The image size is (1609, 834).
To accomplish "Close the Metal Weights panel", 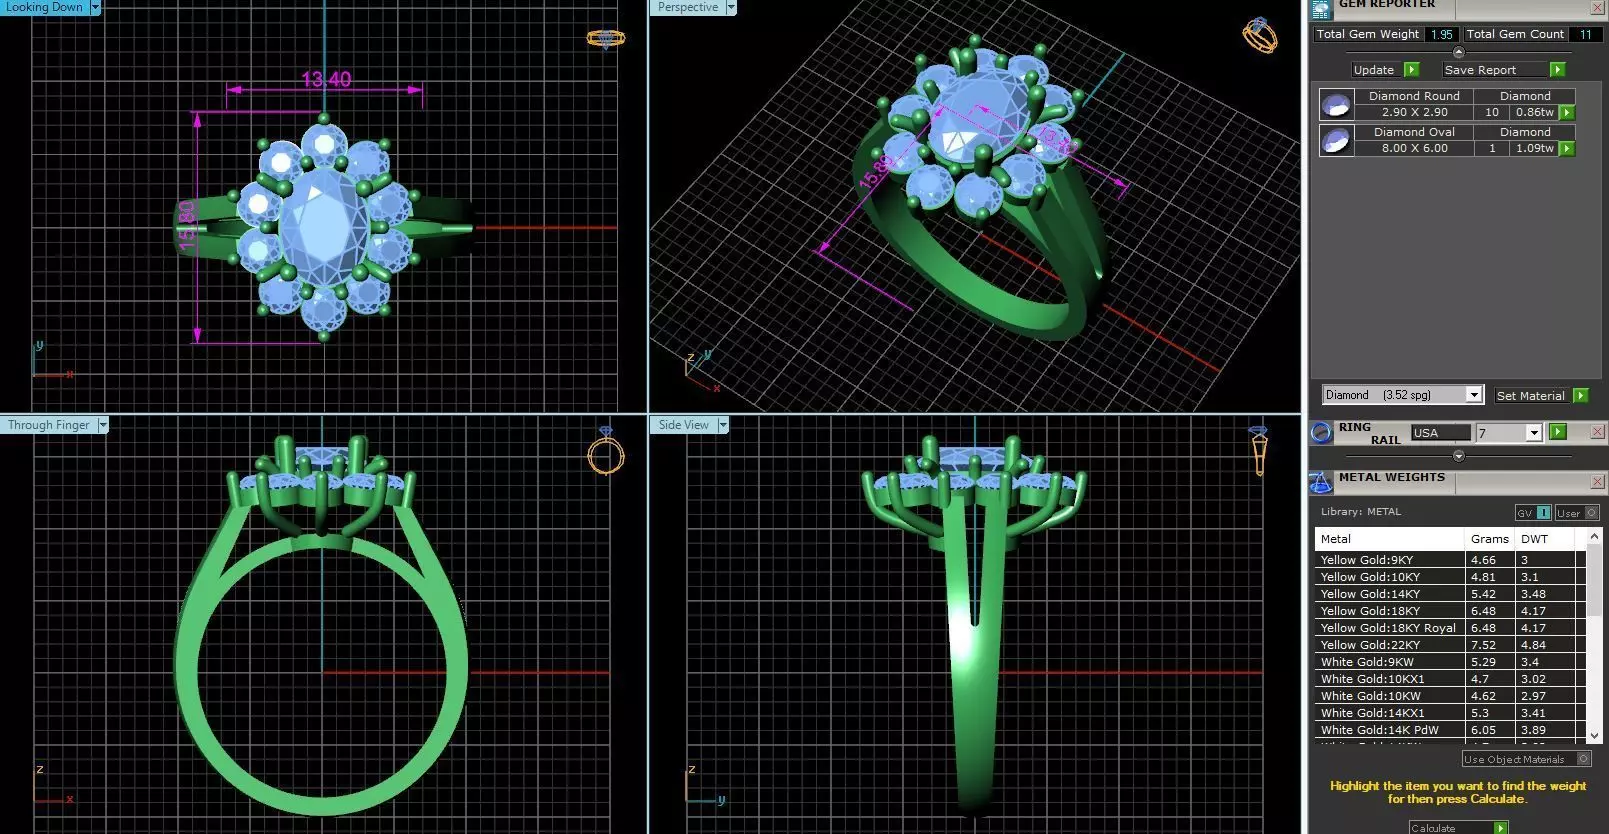I will (x=1597, y=483).
